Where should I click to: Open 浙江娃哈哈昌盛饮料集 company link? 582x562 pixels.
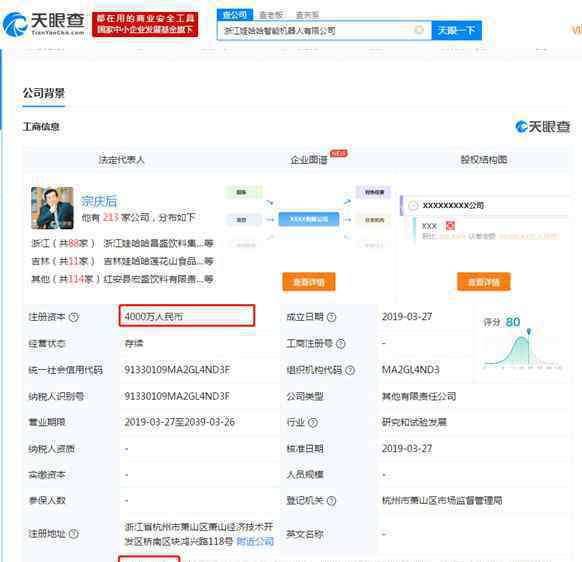pyautogui.click(x=158, y=243)
